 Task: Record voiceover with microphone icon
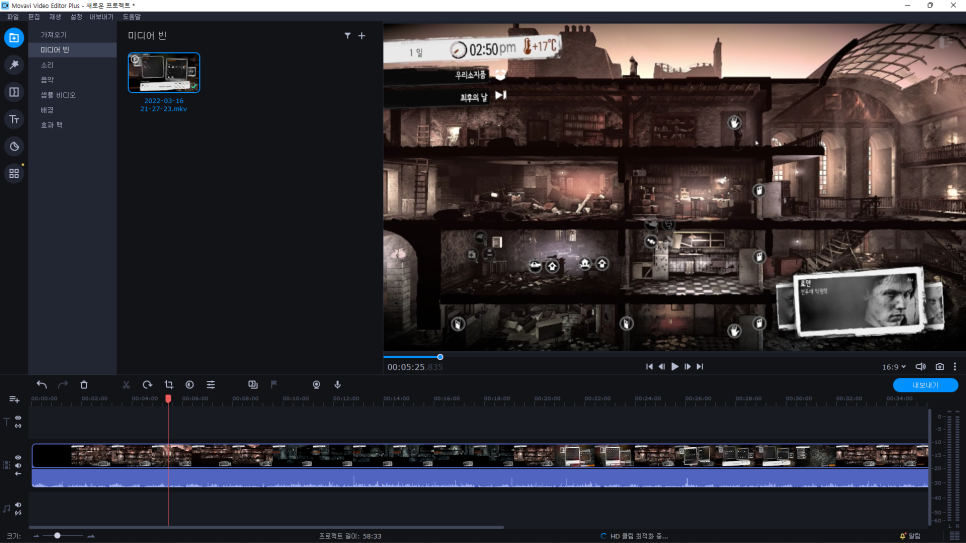pyautogui.click(x=338, y=385)
